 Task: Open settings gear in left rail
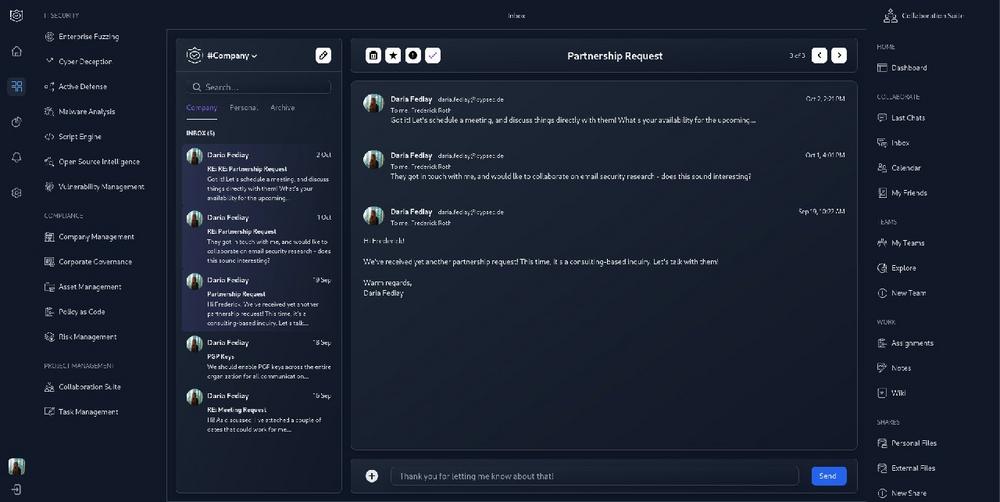(x=17, y=193)
